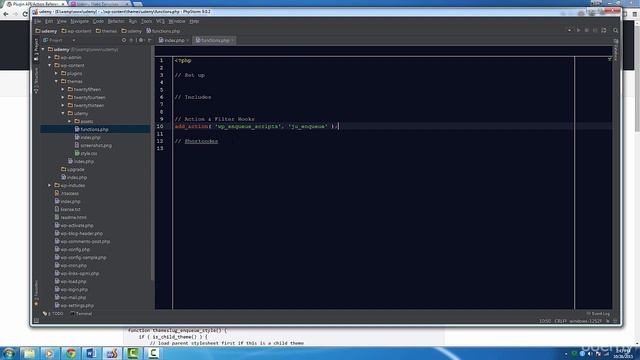This screenshot has width=640, height=360.
Task: Select wp-blog-header.php in project tree
Action: [x=79, y=233]
